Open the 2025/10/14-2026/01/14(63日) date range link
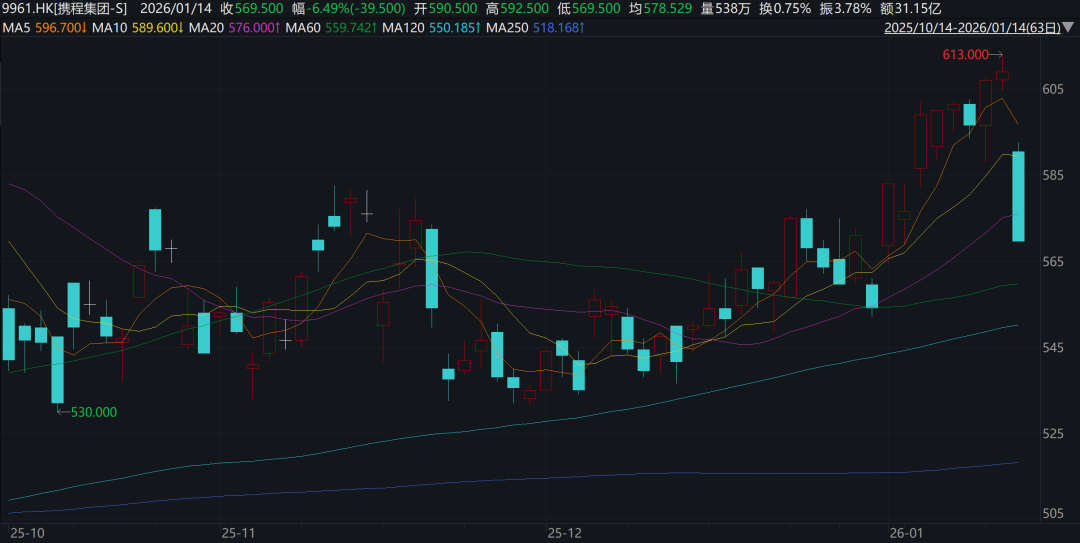This screenshot has width=1080, height=543. tap(973, 28)
